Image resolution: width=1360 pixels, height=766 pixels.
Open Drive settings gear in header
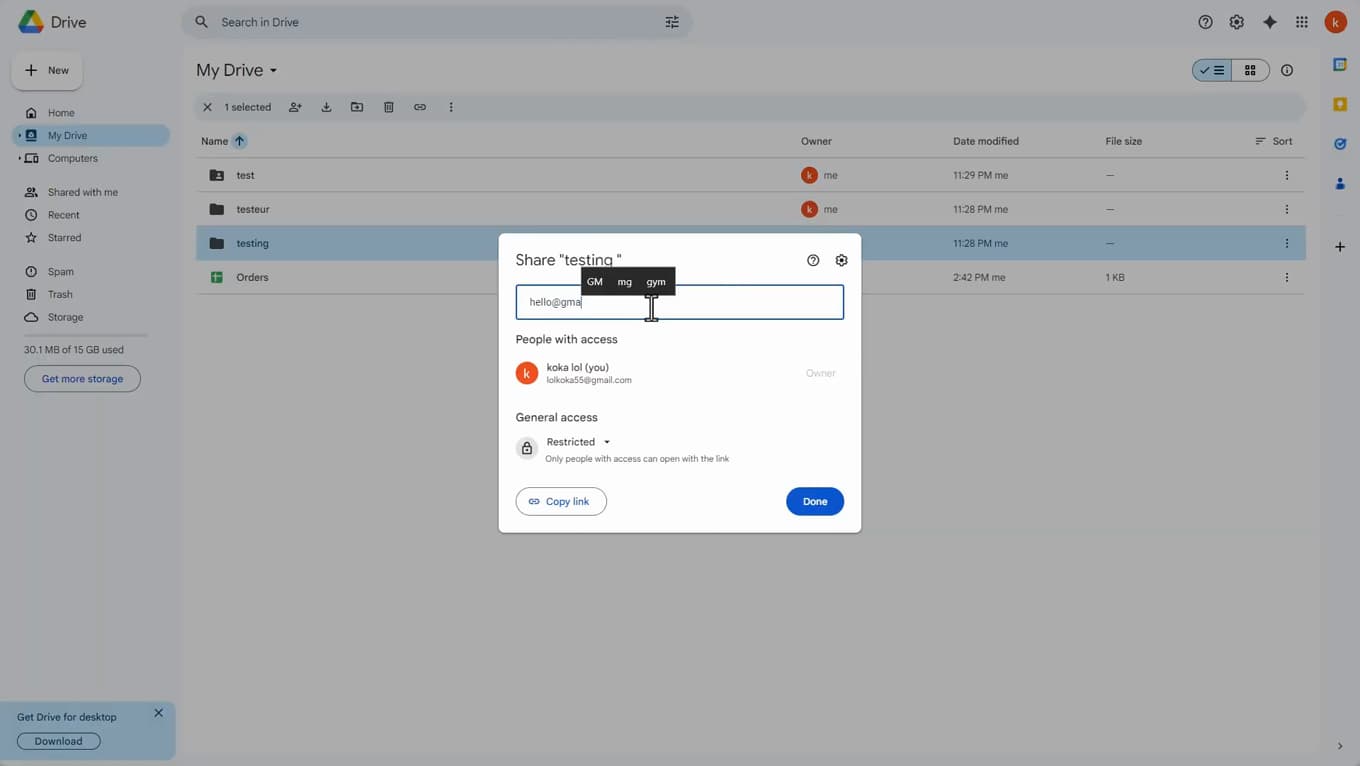click(1237, 22)
